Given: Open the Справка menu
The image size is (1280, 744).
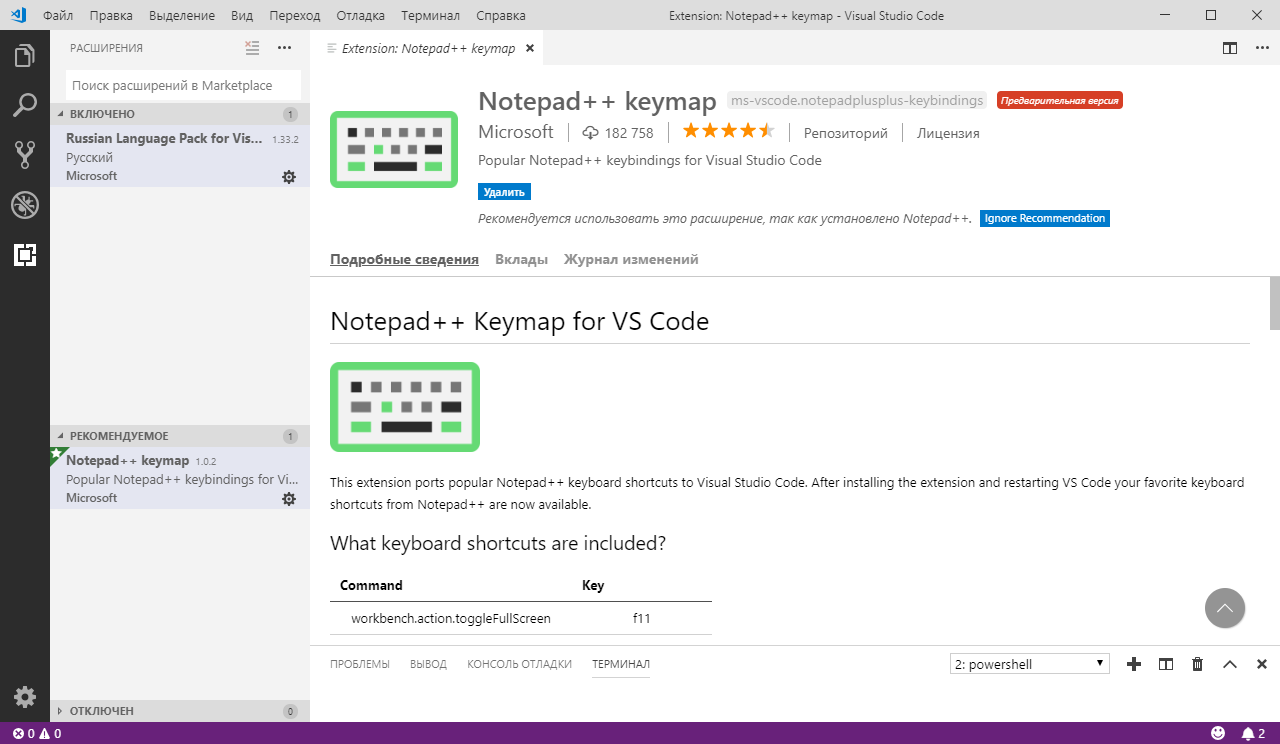Looking at the screenshot, I should coord(501,15).
